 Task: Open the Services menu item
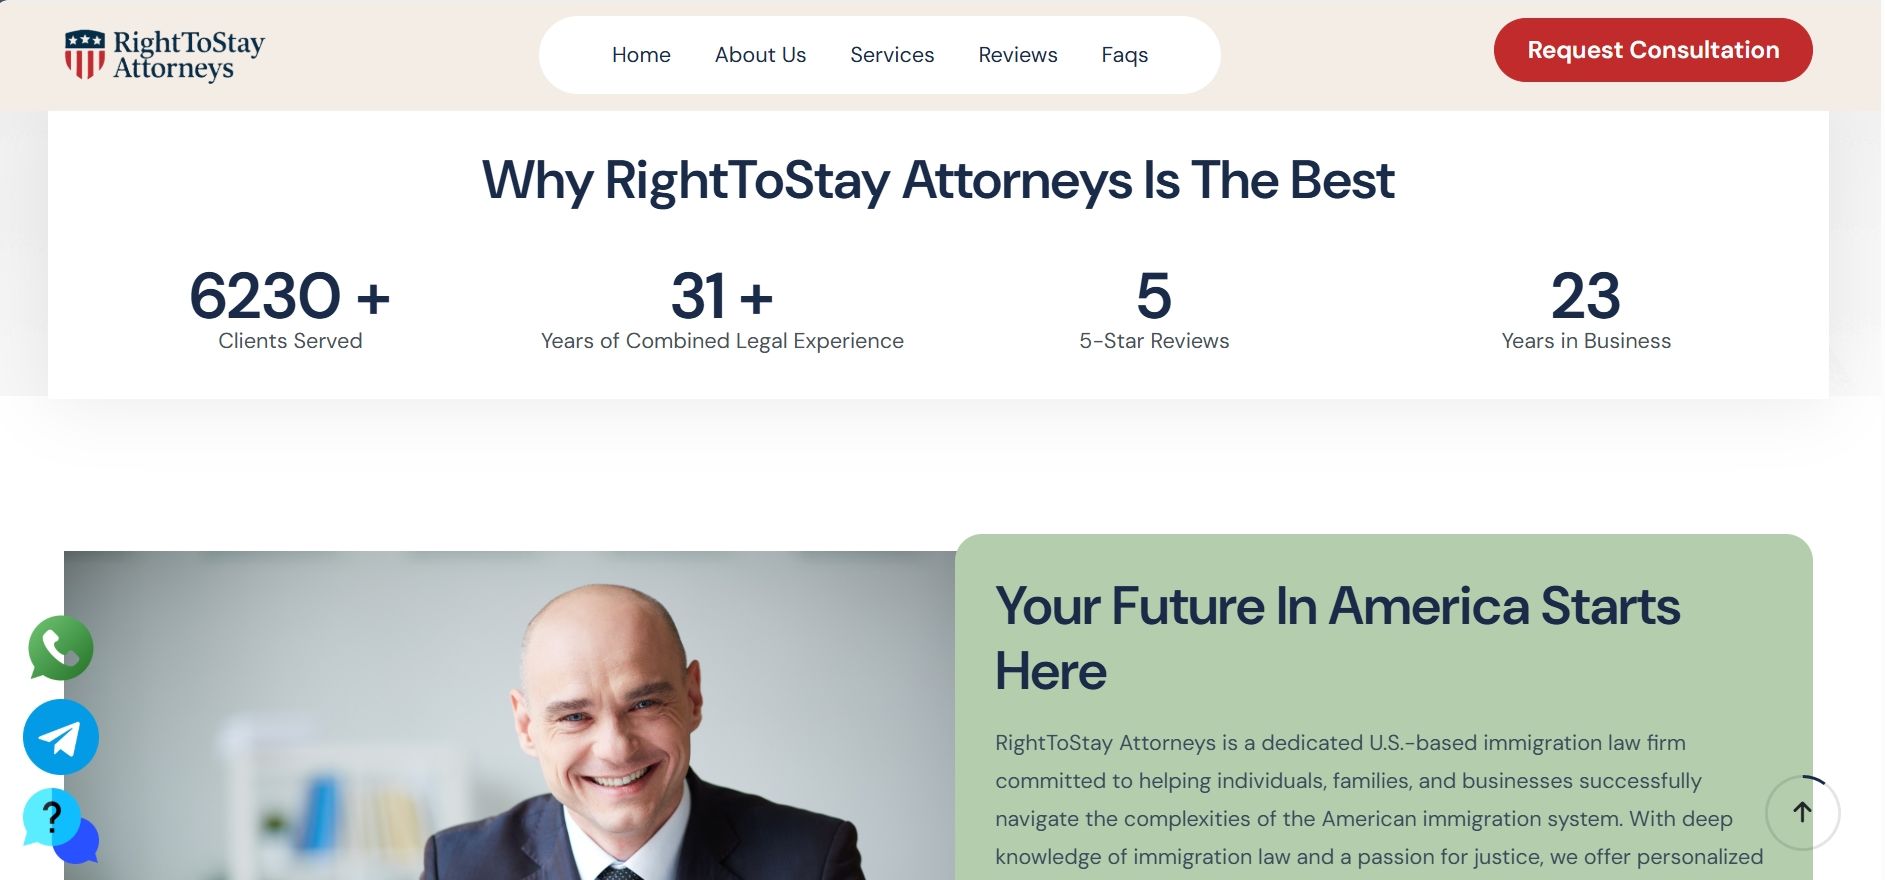(892, 55)
